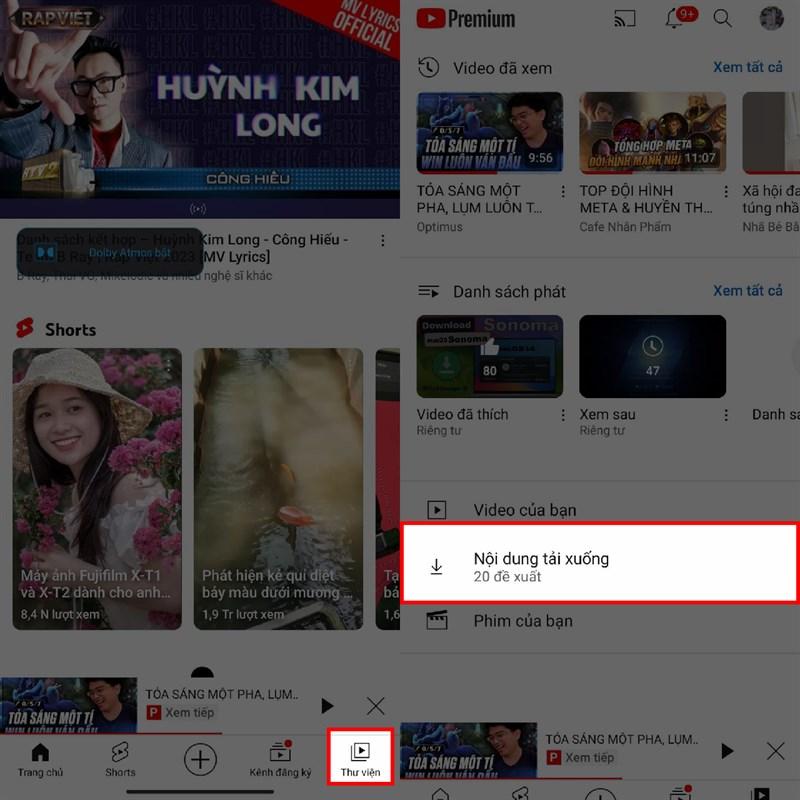
Task: Click the YouTube Premium logo
Action: tap(465, 19)
